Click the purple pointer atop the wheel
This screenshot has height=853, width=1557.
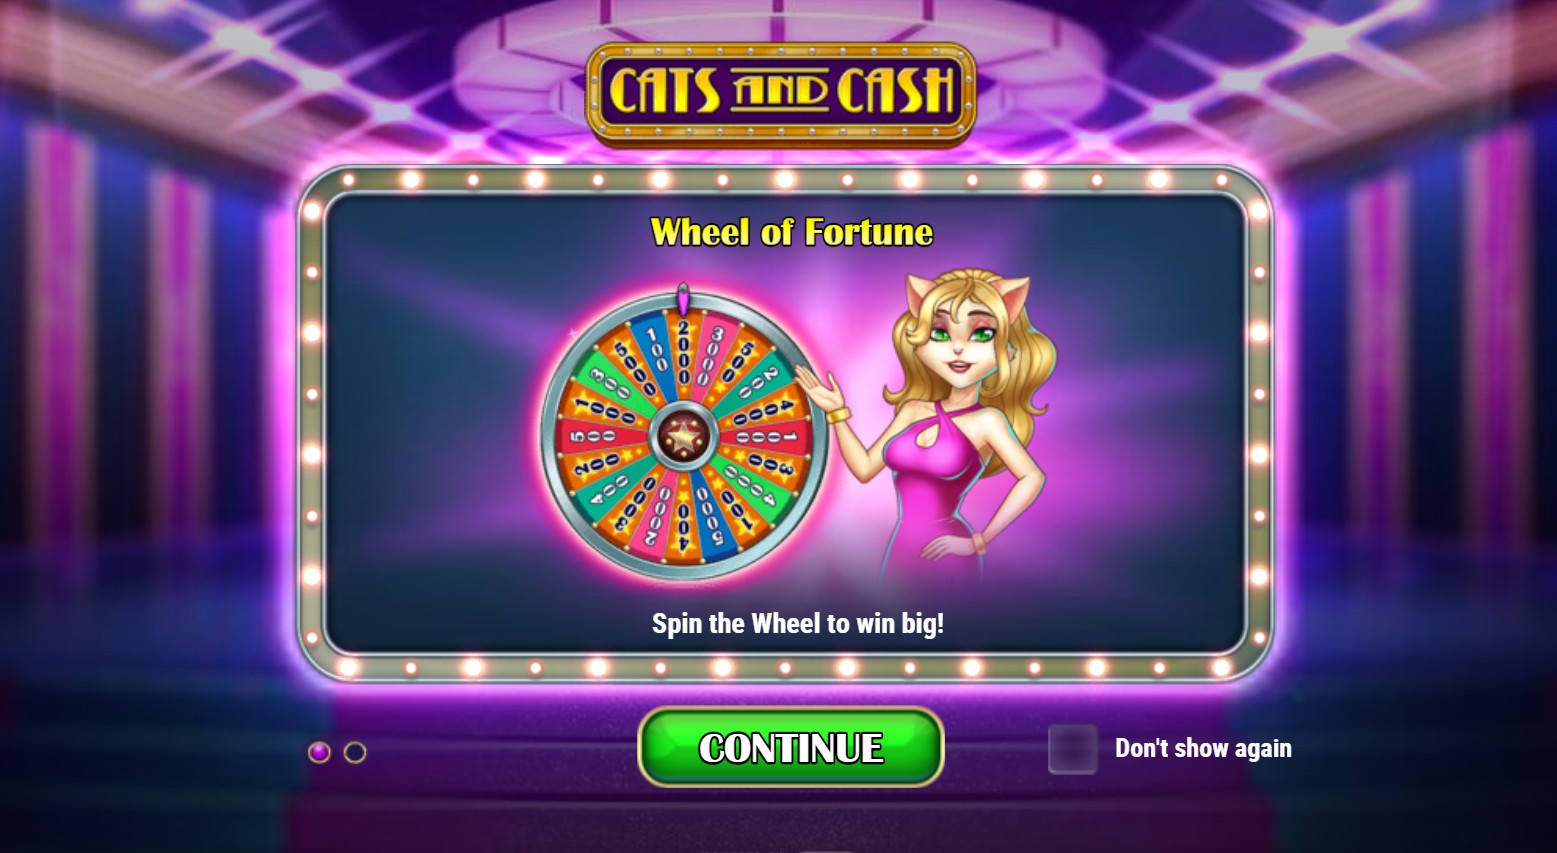[x=684, y=301]
